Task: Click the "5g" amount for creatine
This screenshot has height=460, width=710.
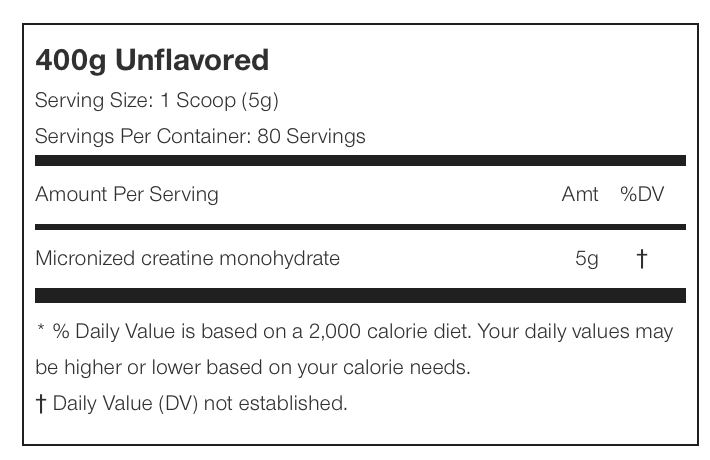Action: (x=587, y=258)
